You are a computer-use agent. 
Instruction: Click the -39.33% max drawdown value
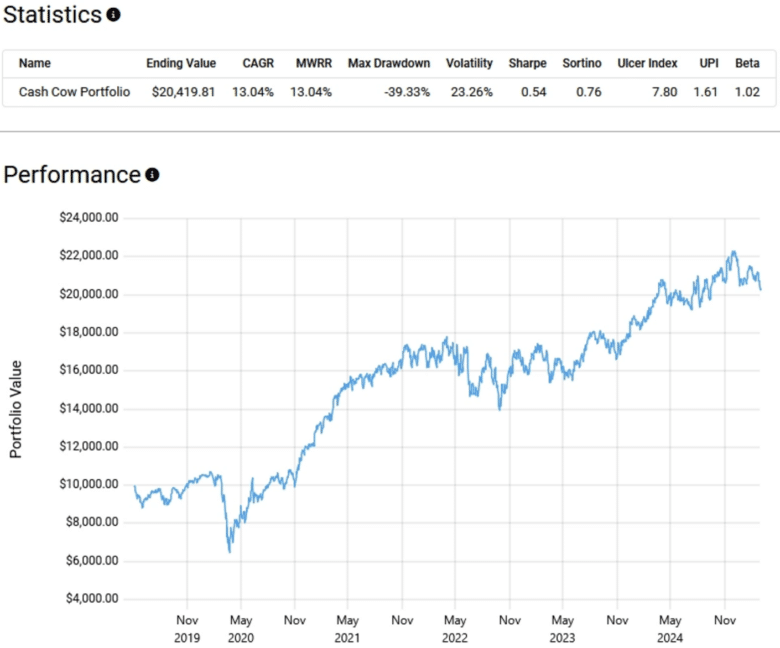click(x=408, y=92)
